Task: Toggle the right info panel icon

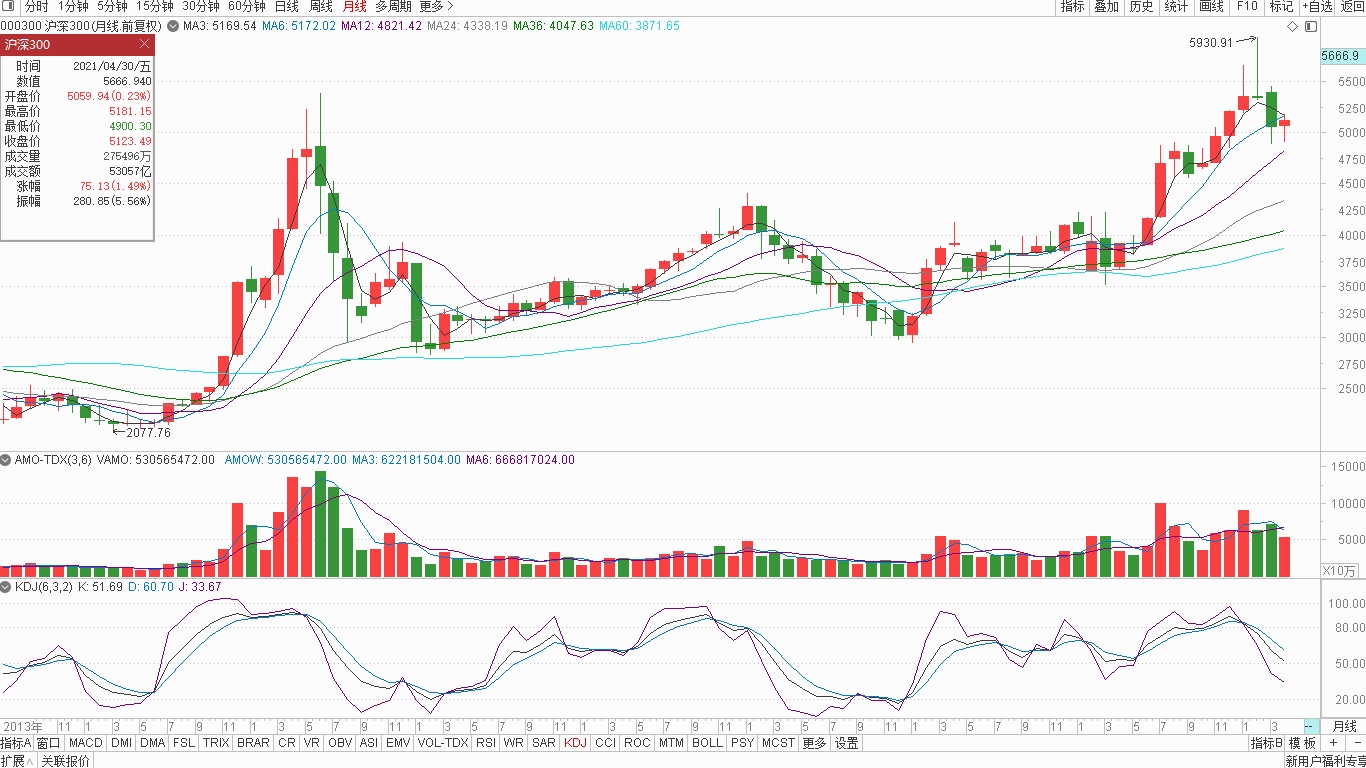Action: (x=1311, y=26)
